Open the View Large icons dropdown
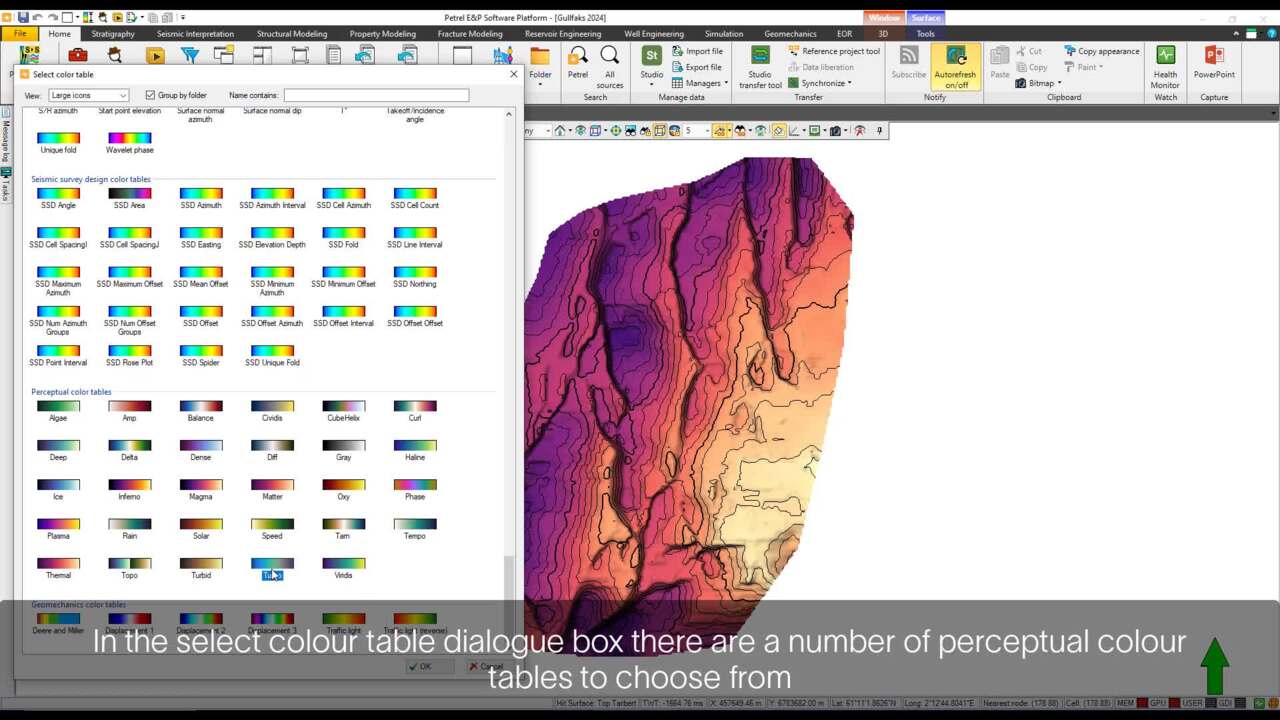This screenshot has height=720, width=1280. 88,95
